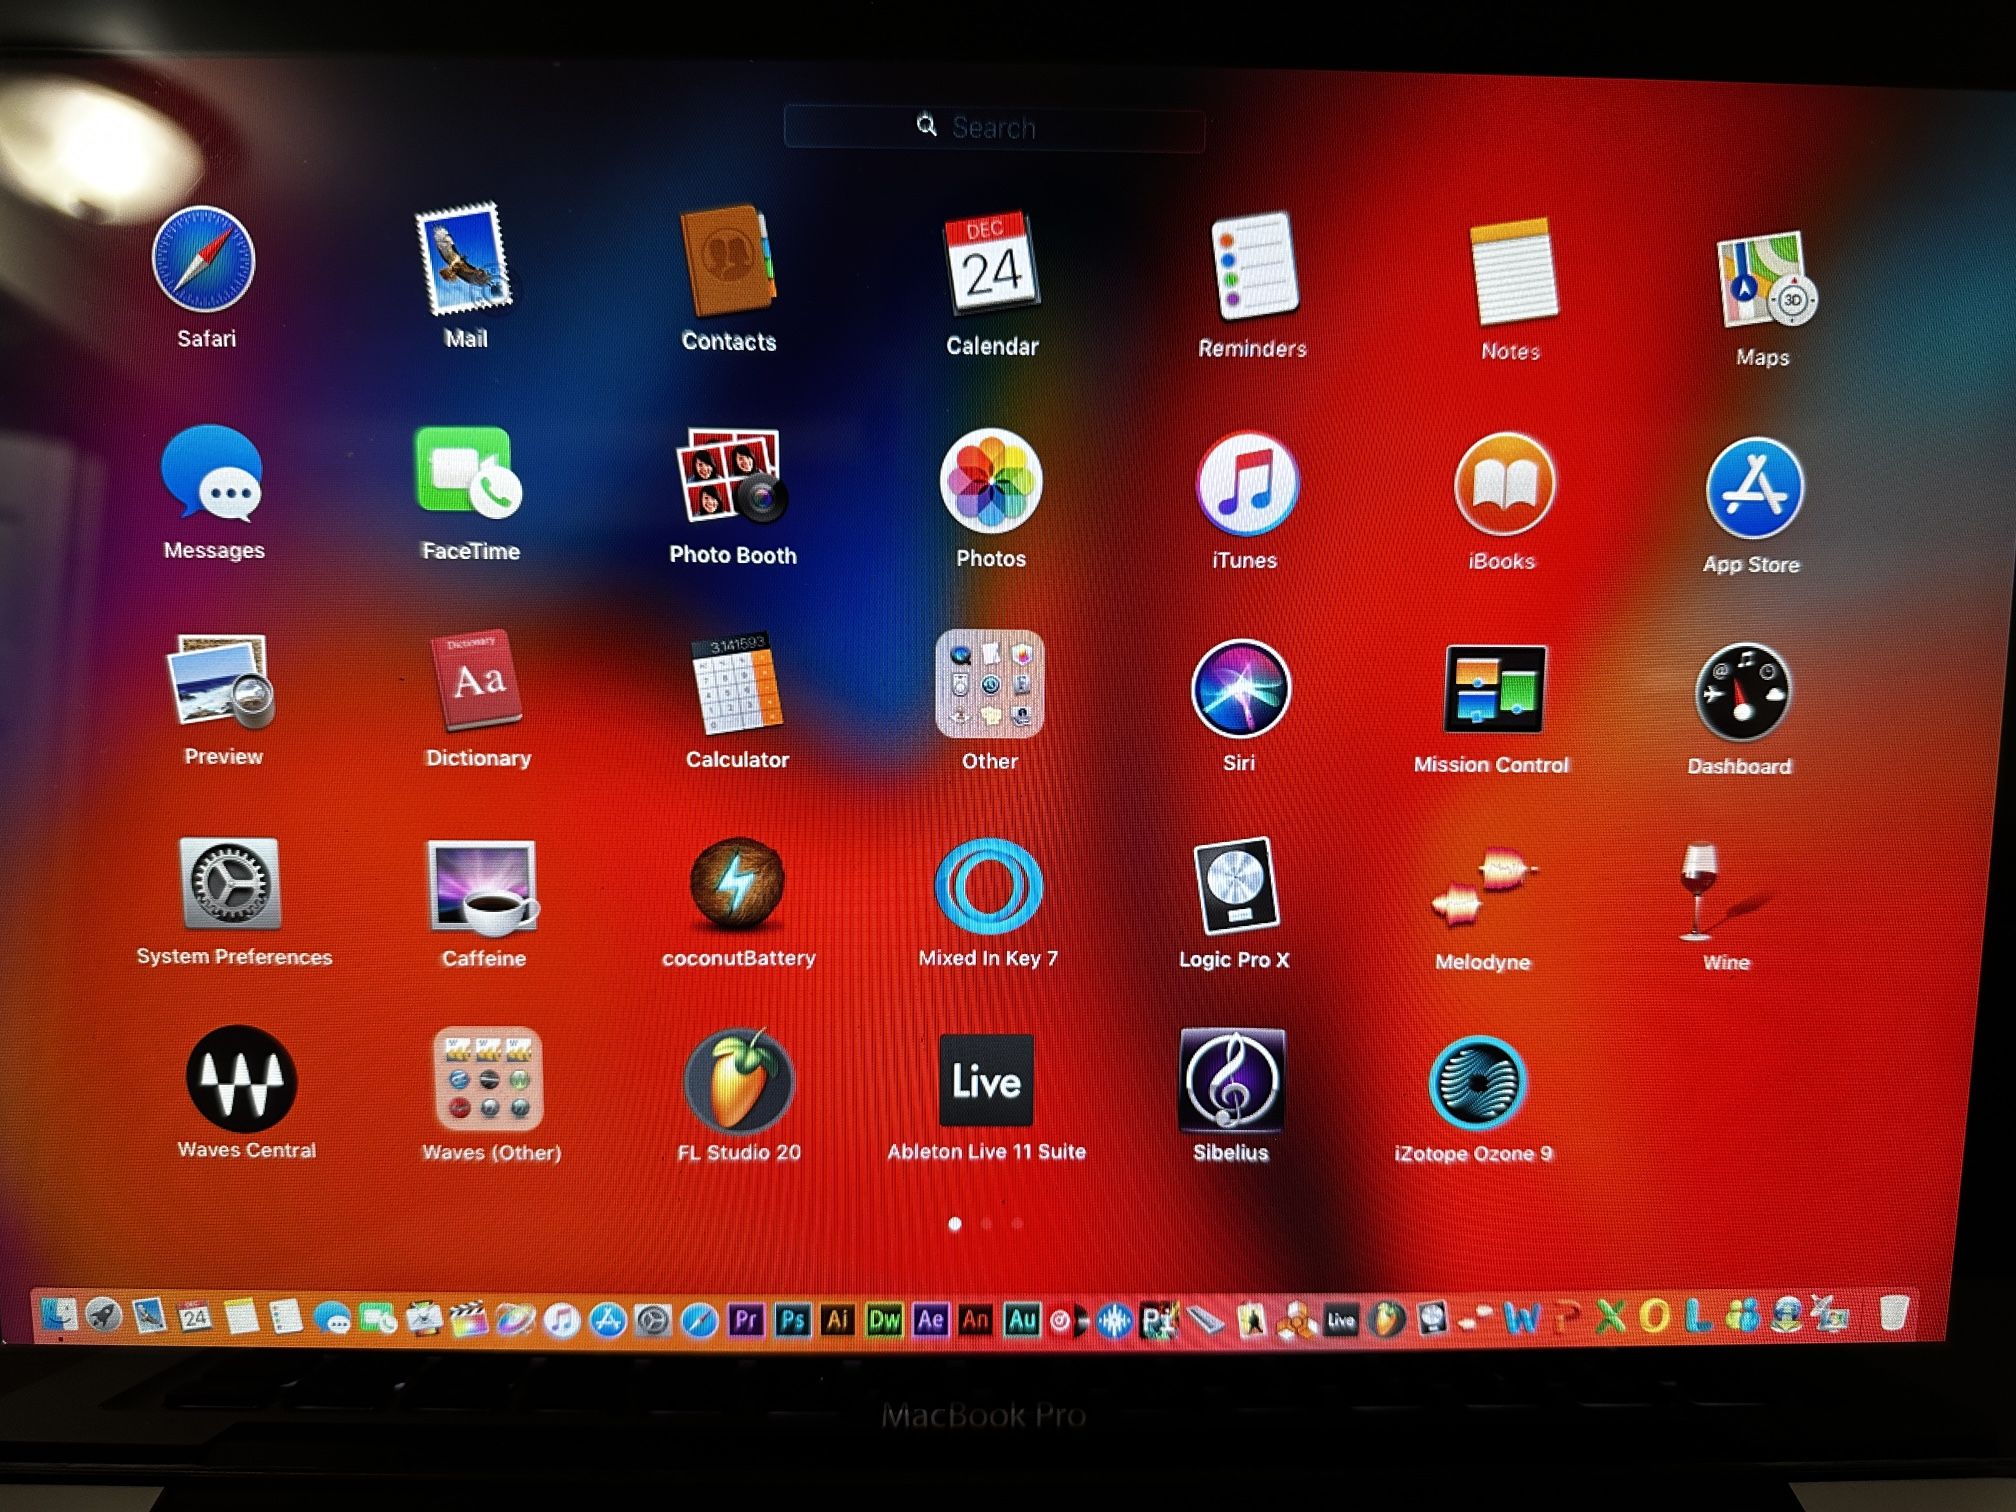2016x1512 pixels.
Task: Launch the Caffeine app
Action: [x=484, y=888]
